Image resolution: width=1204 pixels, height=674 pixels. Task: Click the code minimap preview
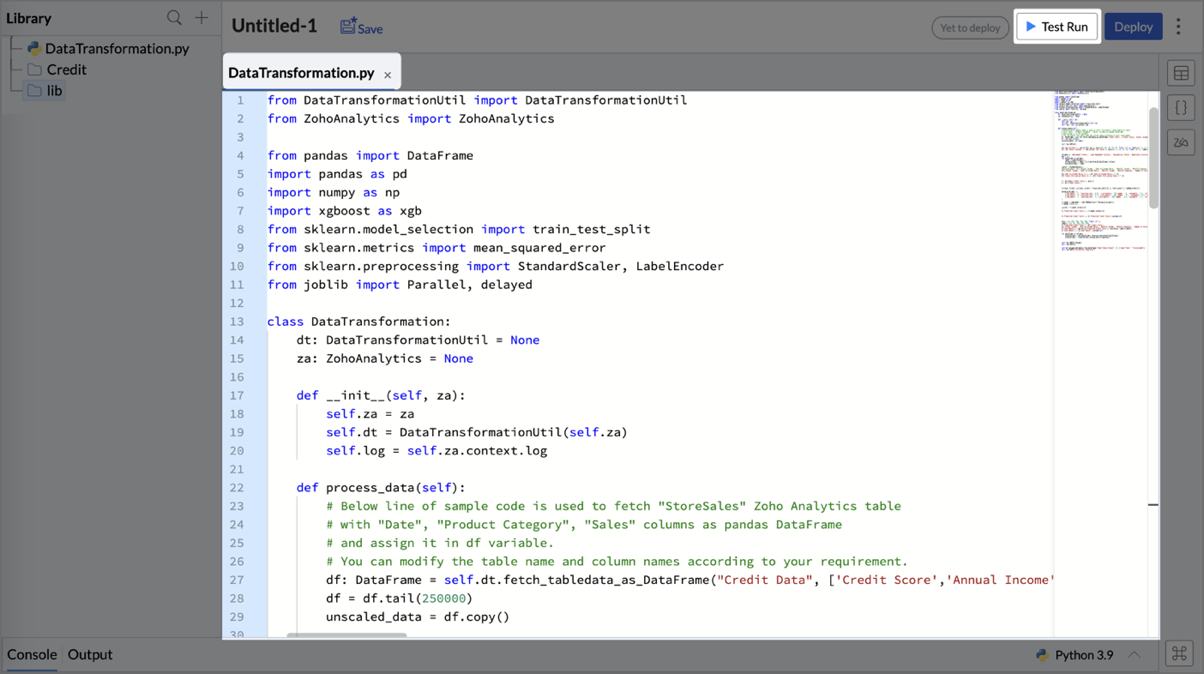coord(1100,170)
